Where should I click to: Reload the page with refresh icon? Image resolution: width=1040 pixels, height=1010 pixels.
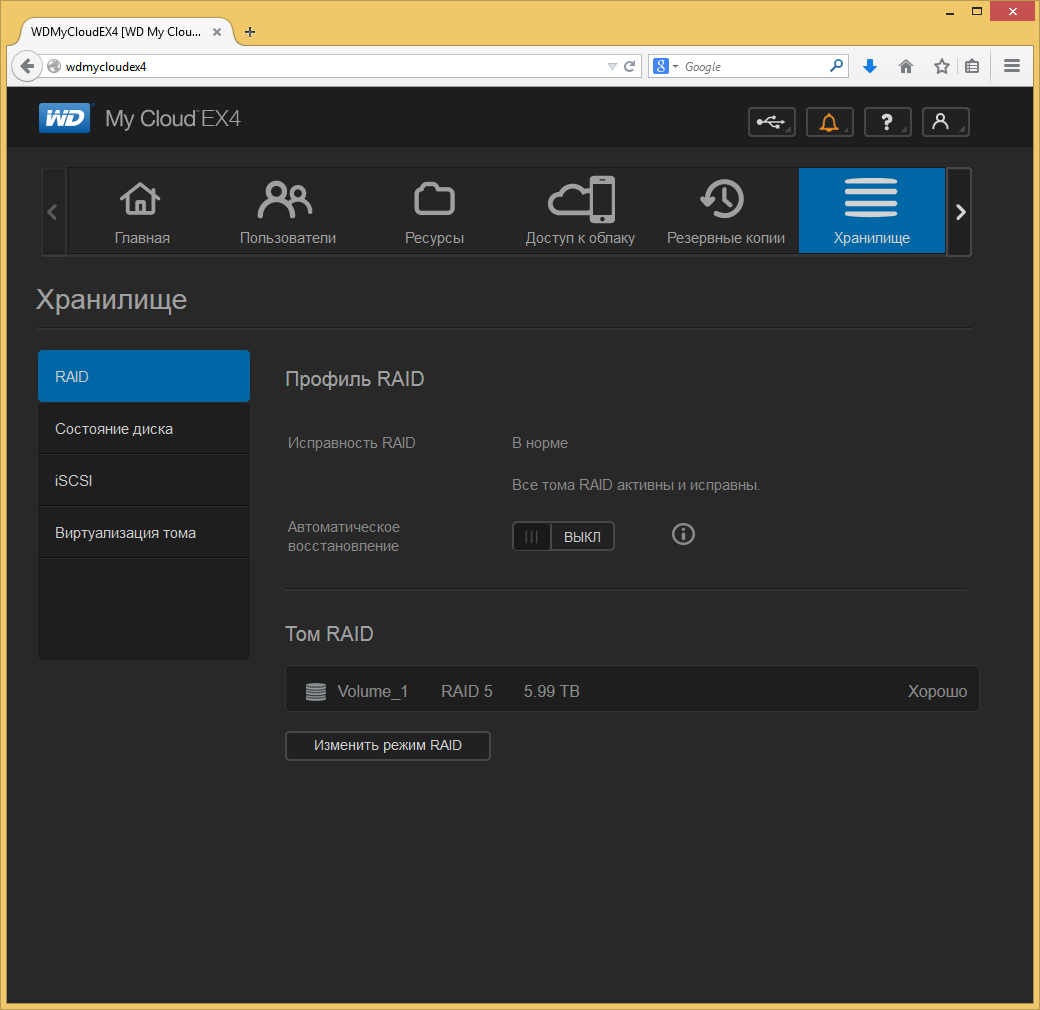(629, 66)
